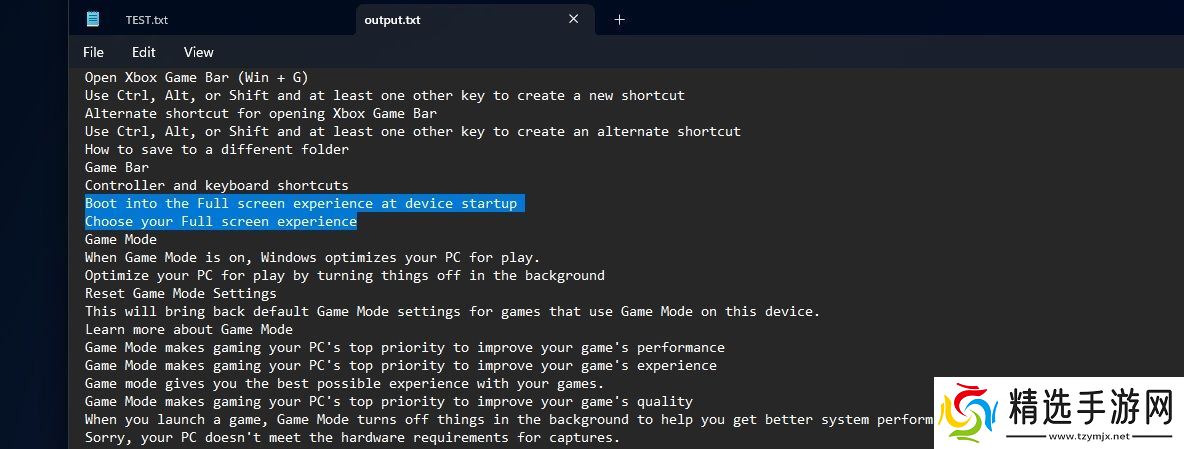The image size is (1184, 449).
Task: Open the View menu
Action: click(x=199, y=52)
